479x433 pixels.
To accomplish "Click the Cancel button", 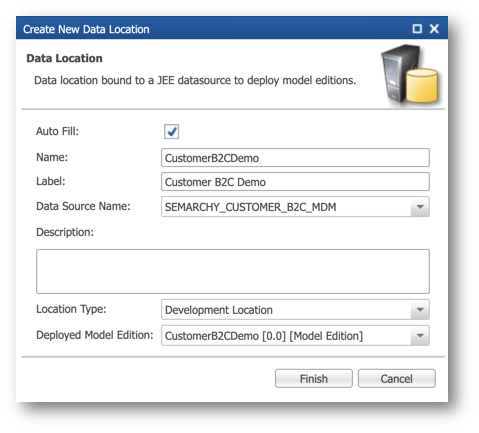I will point(397,378).
